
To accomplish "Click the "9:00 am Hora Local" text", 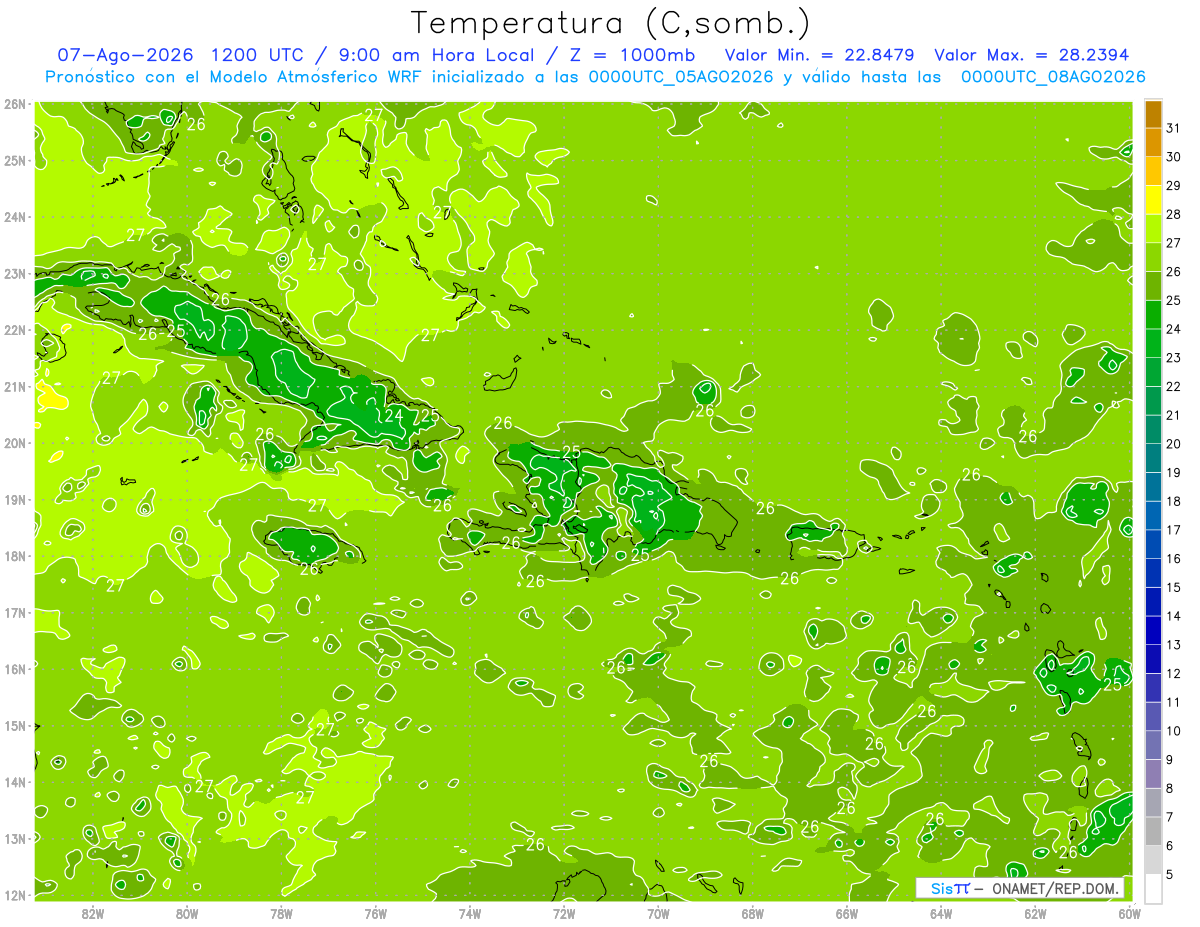I will [x=433, y=55].
